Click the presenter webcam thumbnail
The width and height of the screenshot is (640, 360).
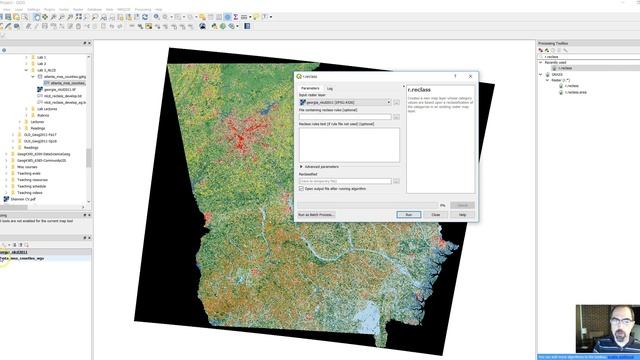point(608,329)
